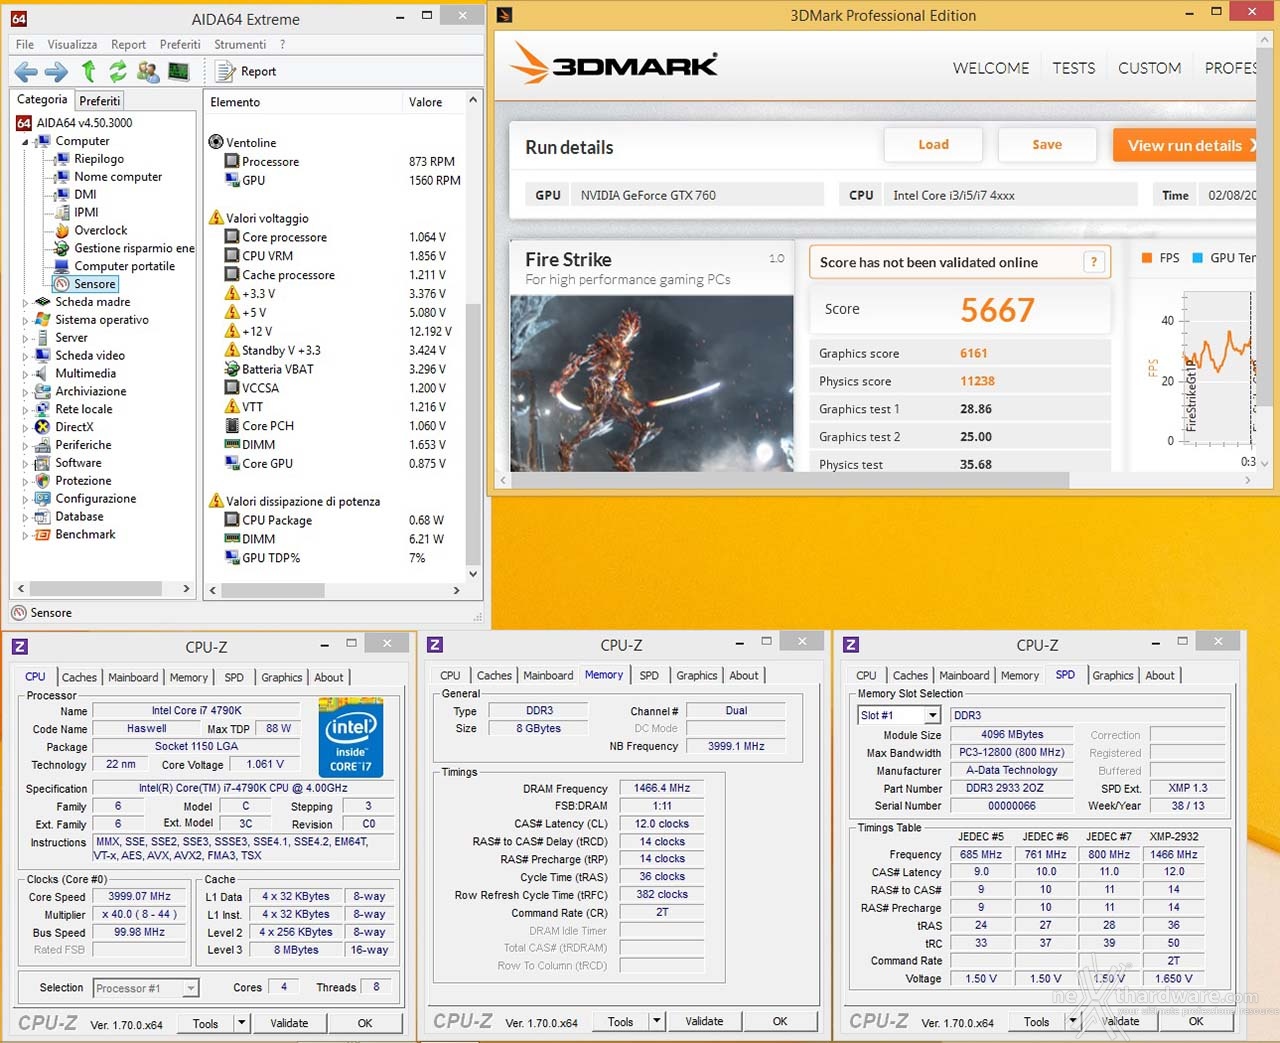Expand the Scheda madre tree node
This screenshot has height=1043, width=1280.
(25, 302)
